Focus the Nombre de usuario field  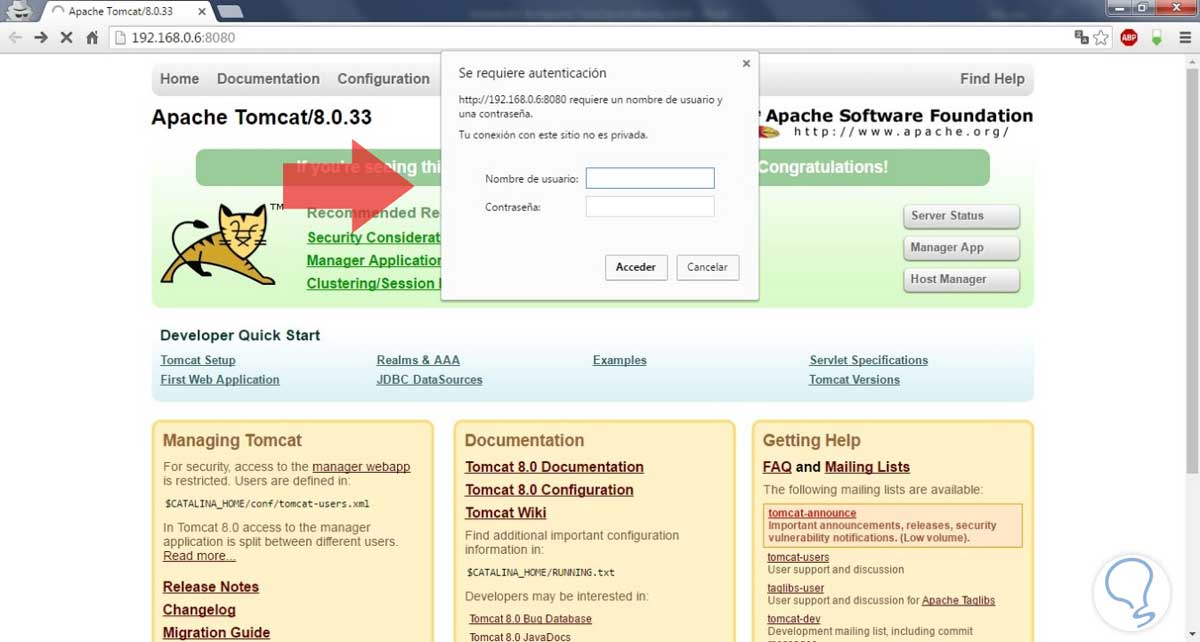tap(650, 178)
